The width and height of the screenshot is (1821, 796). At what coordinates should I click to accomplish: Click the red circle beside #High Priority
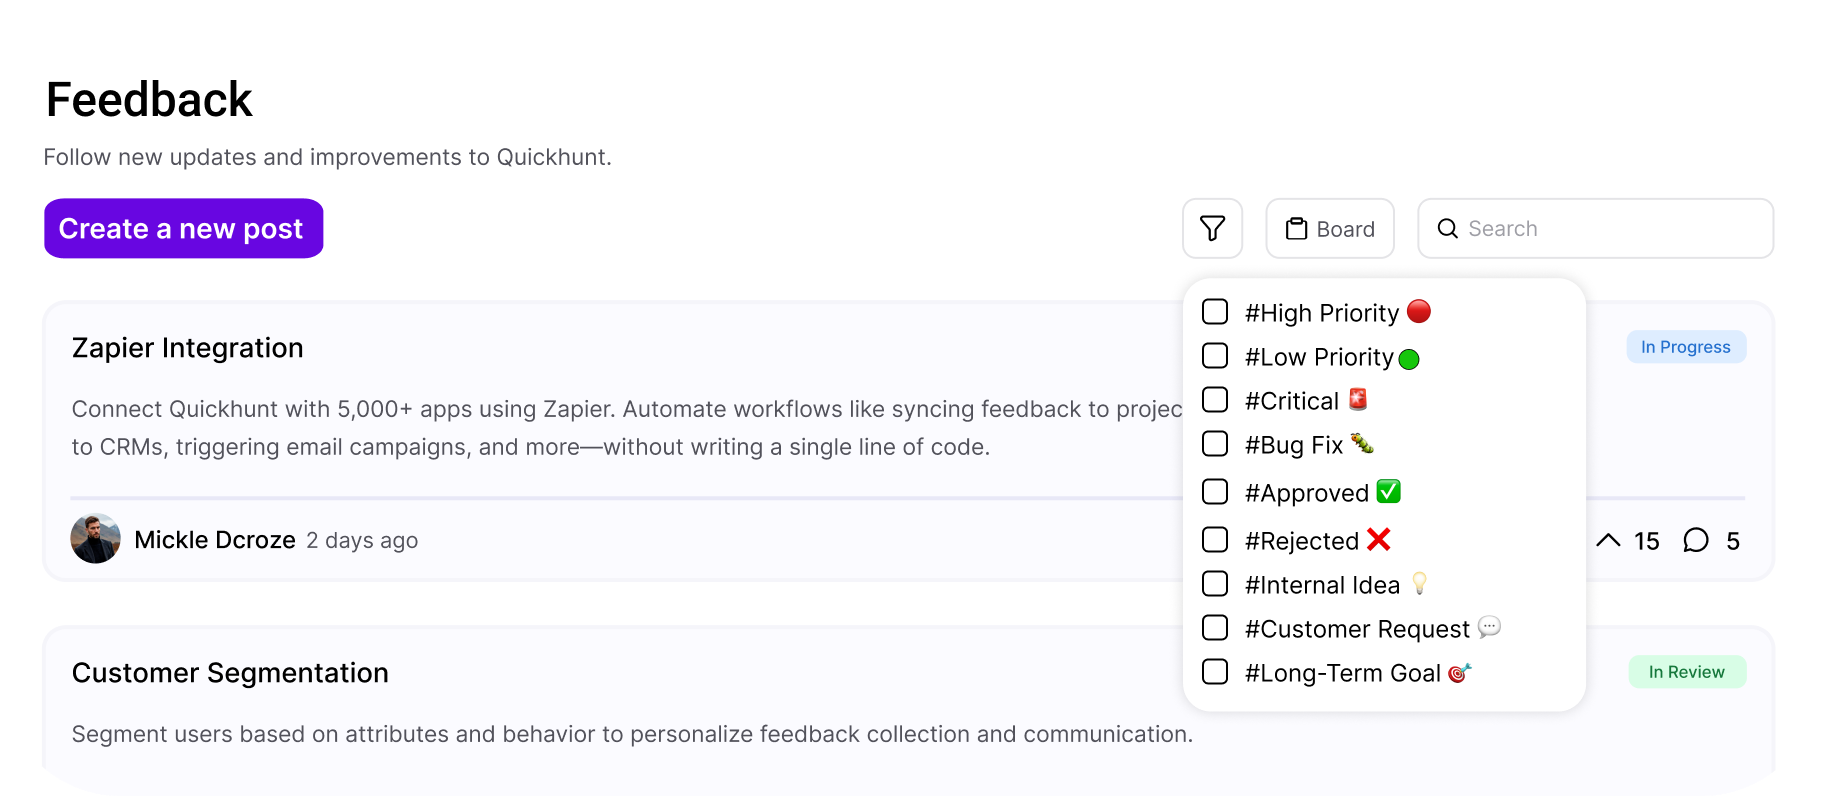click(x=1418, y=311)
